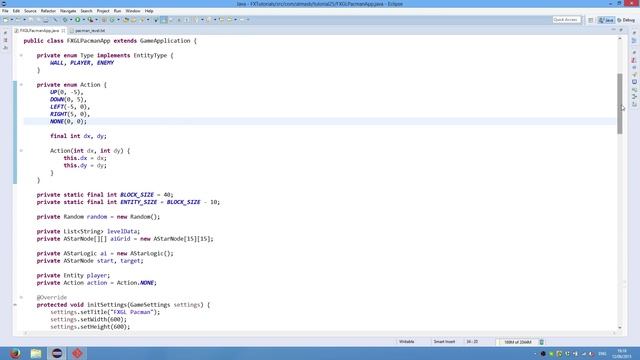Image resolution: width=640 pixels, height=360 pixels.
Task: Collapse the Action constructor code block
Action: (x=21, y=151)
